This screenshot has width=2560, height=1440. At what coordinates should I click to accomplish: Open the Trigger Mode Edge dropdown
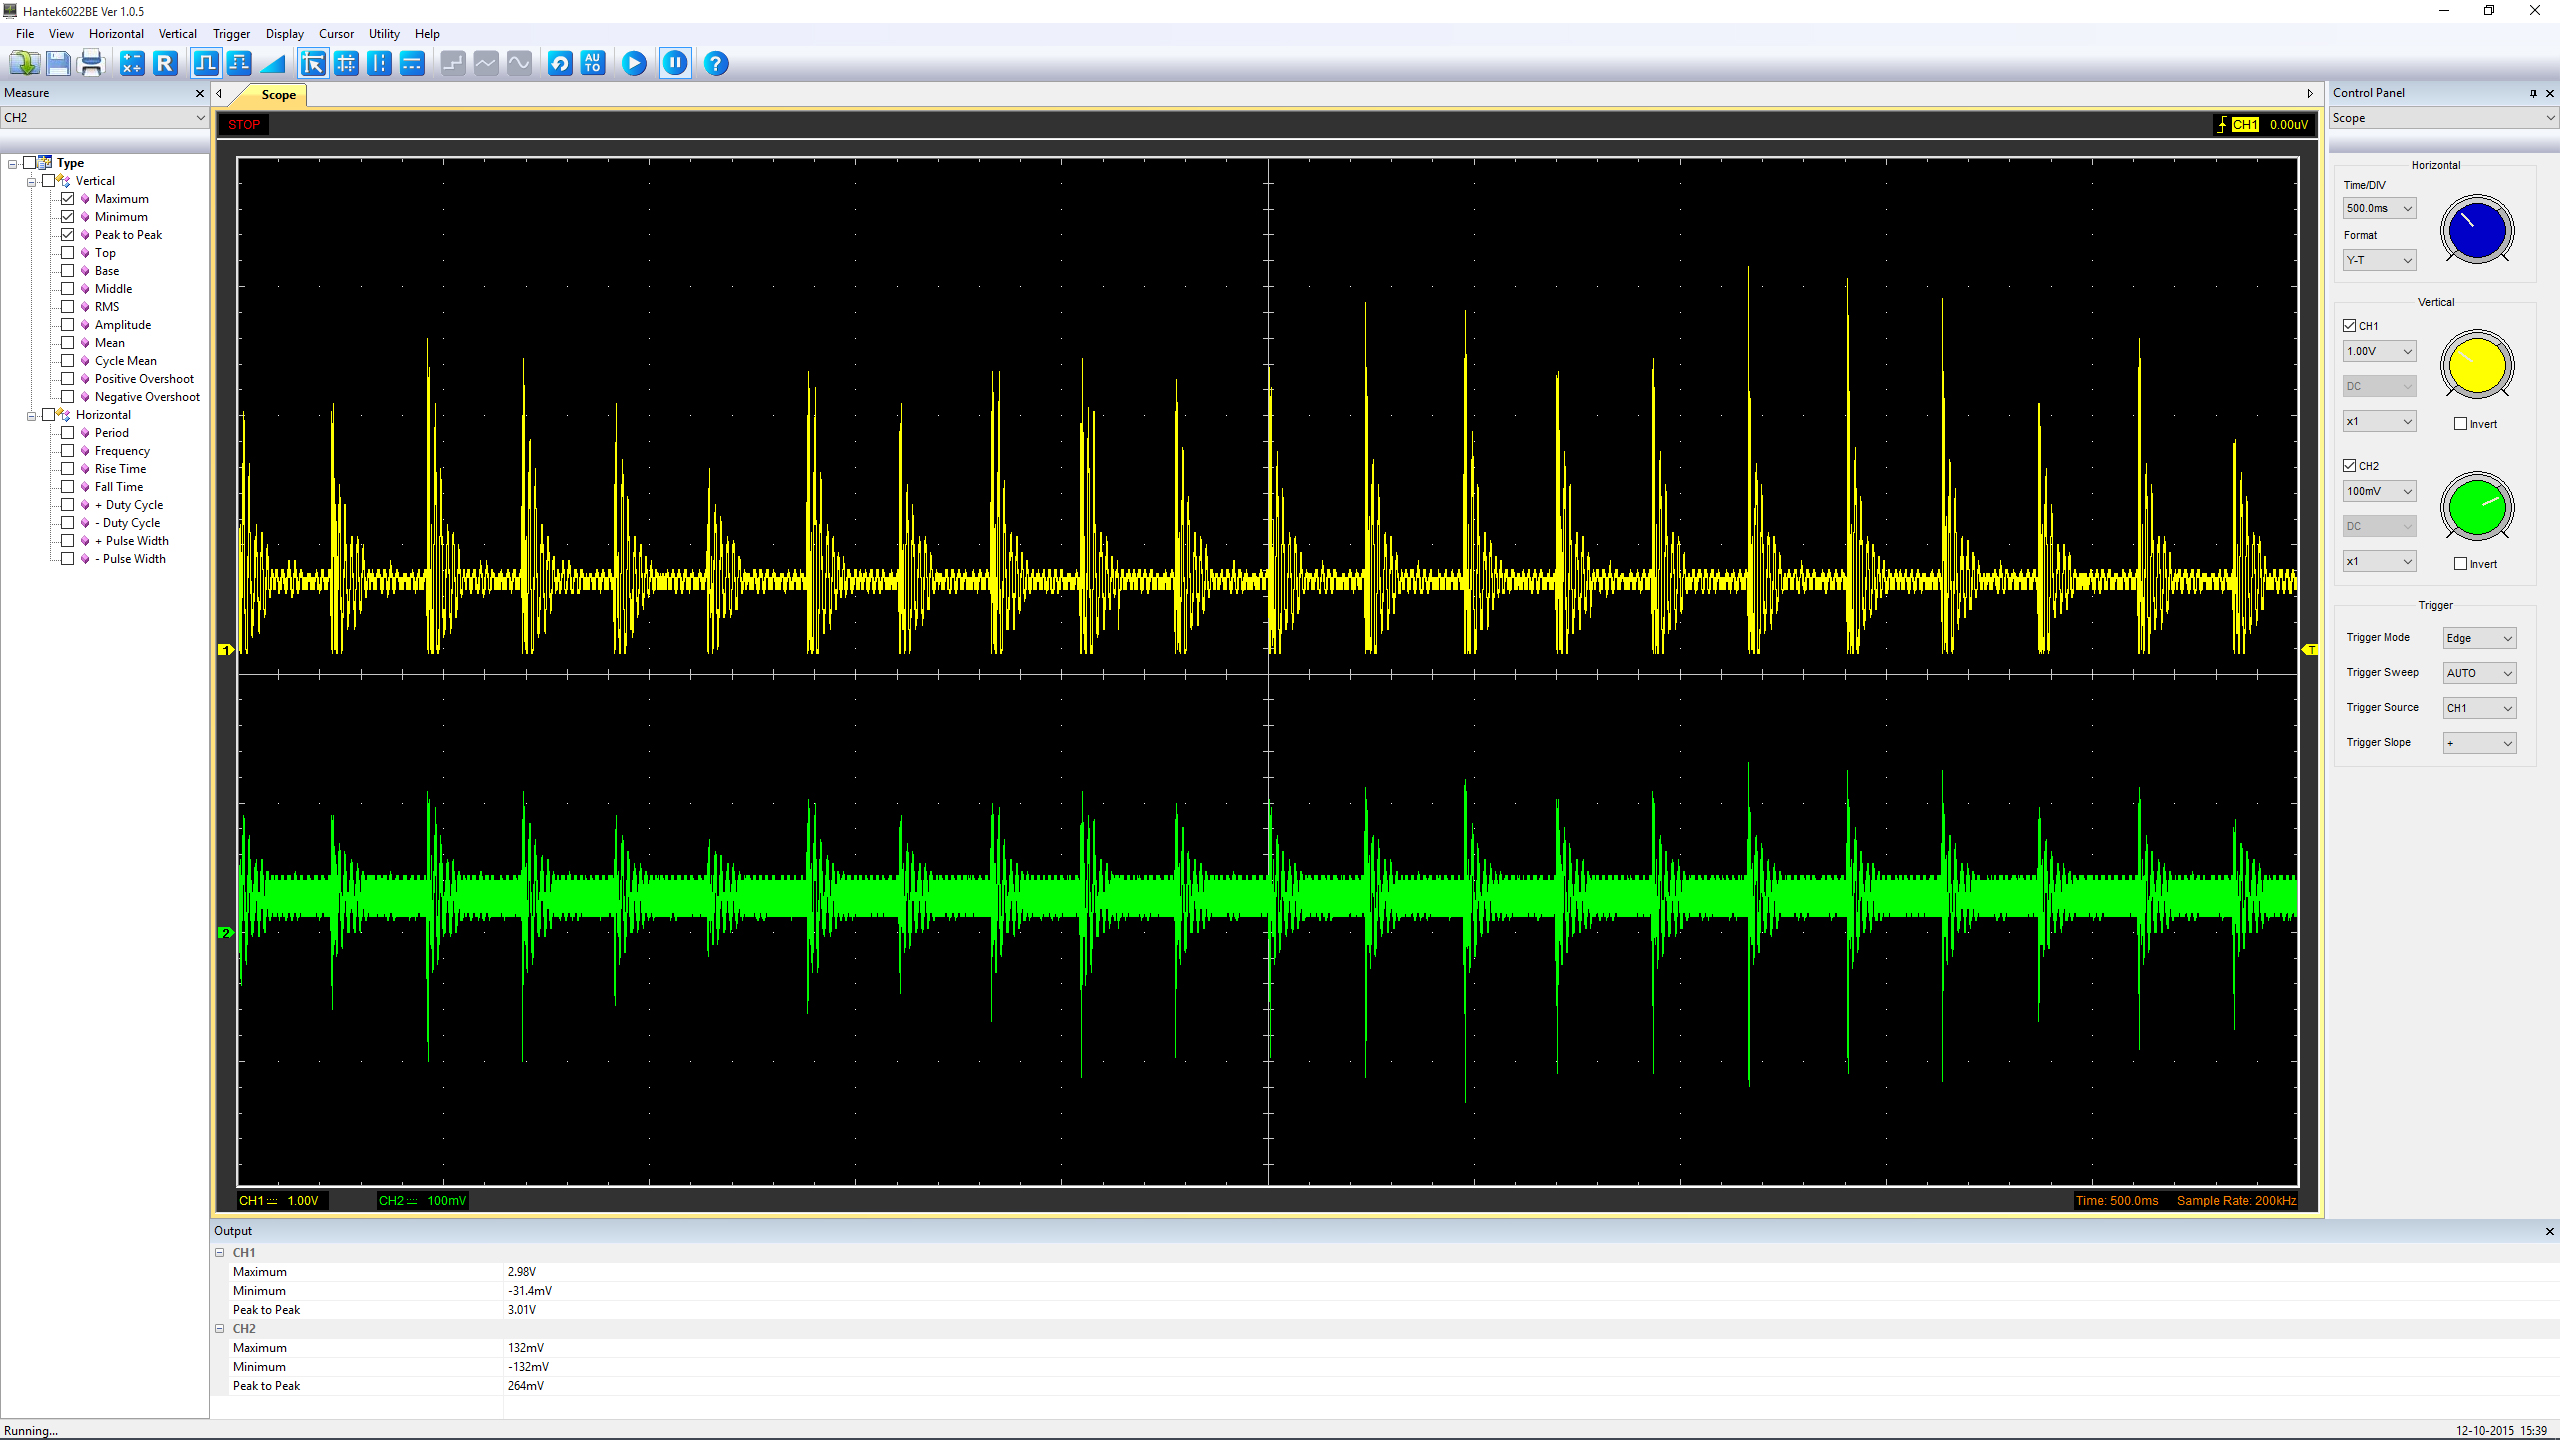2479,638
